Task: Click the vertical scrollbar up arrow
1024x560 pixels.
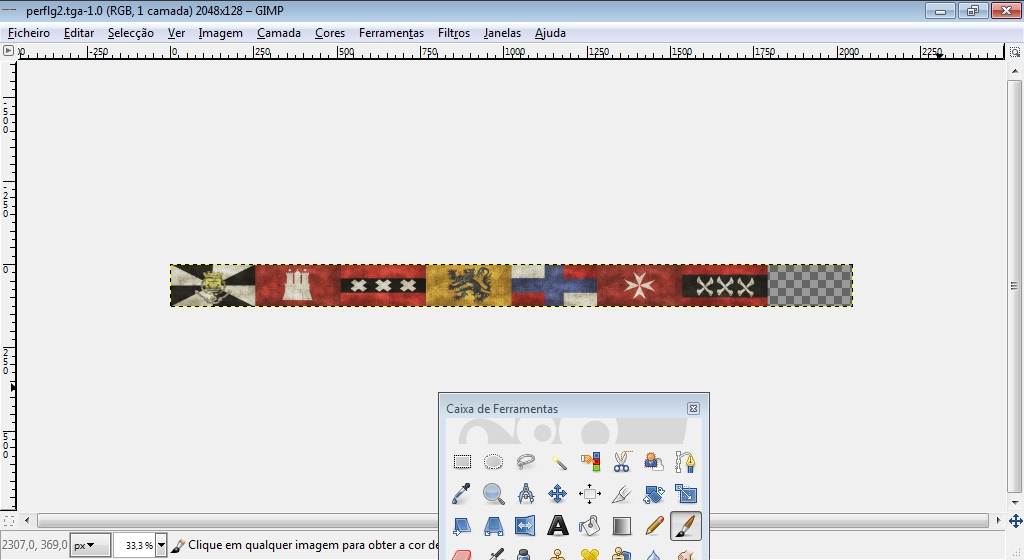Action: tap(1014, 70)
